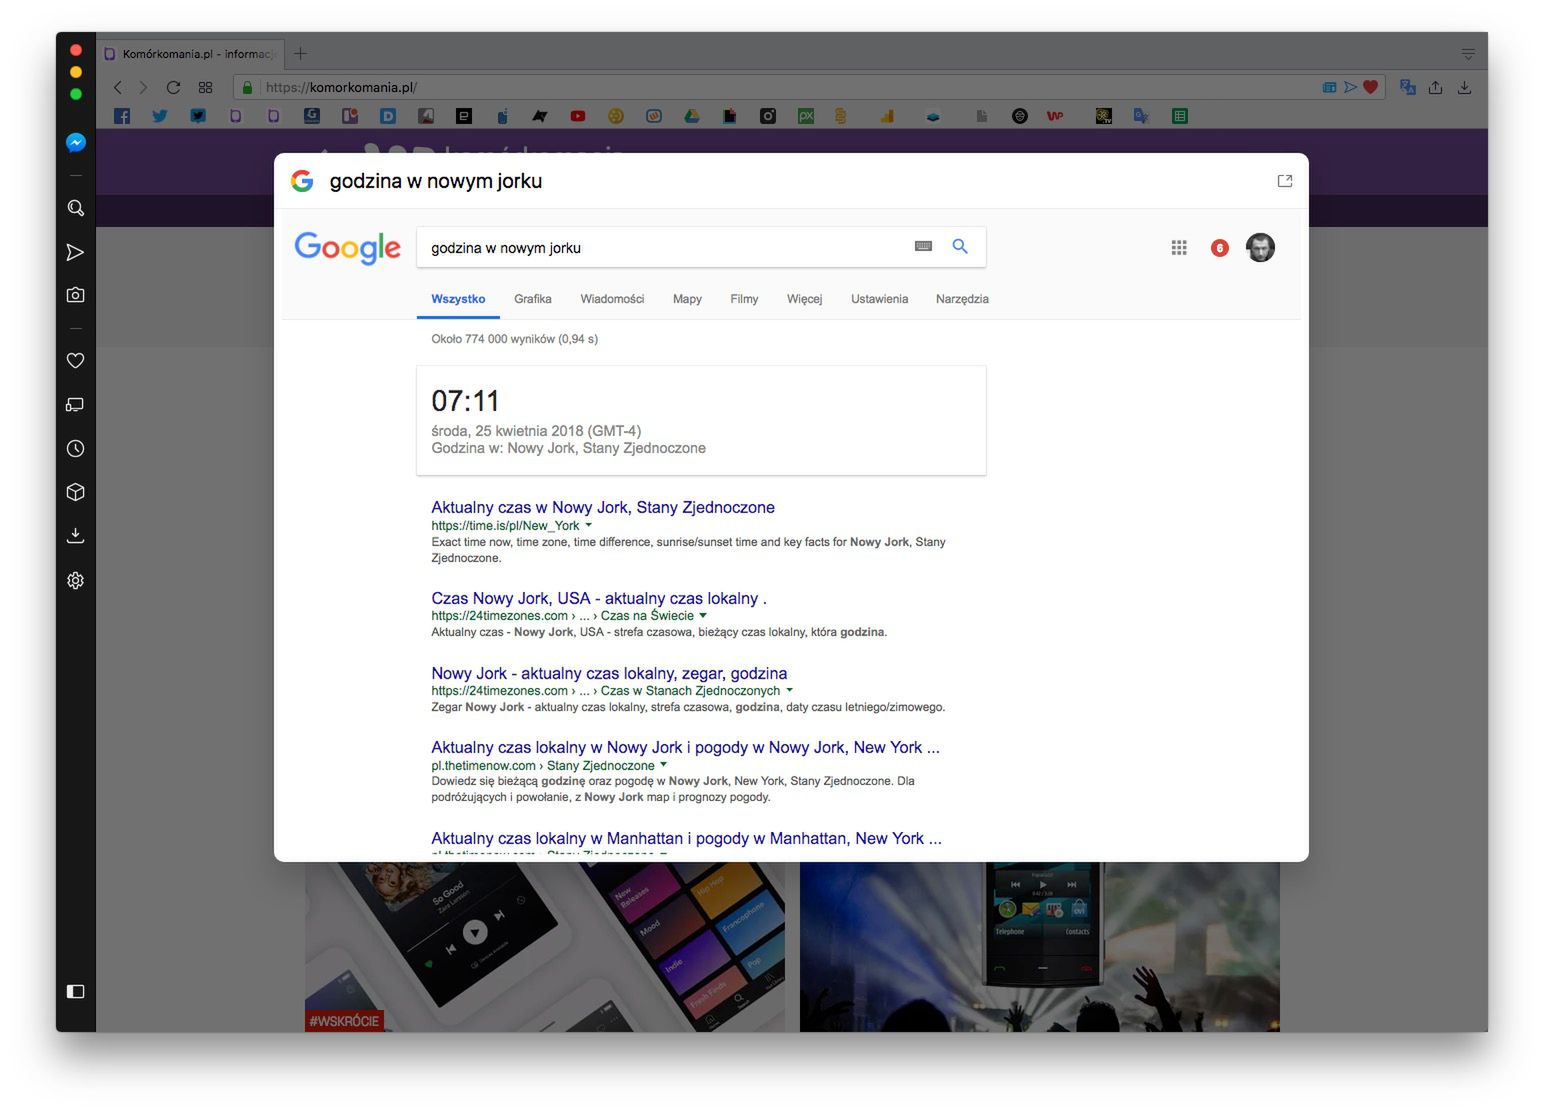Screen dimensions: 1544x1112
Task: Click the share upload toolbar icon
Action: pyautogui.click(x=1435, y=88)
